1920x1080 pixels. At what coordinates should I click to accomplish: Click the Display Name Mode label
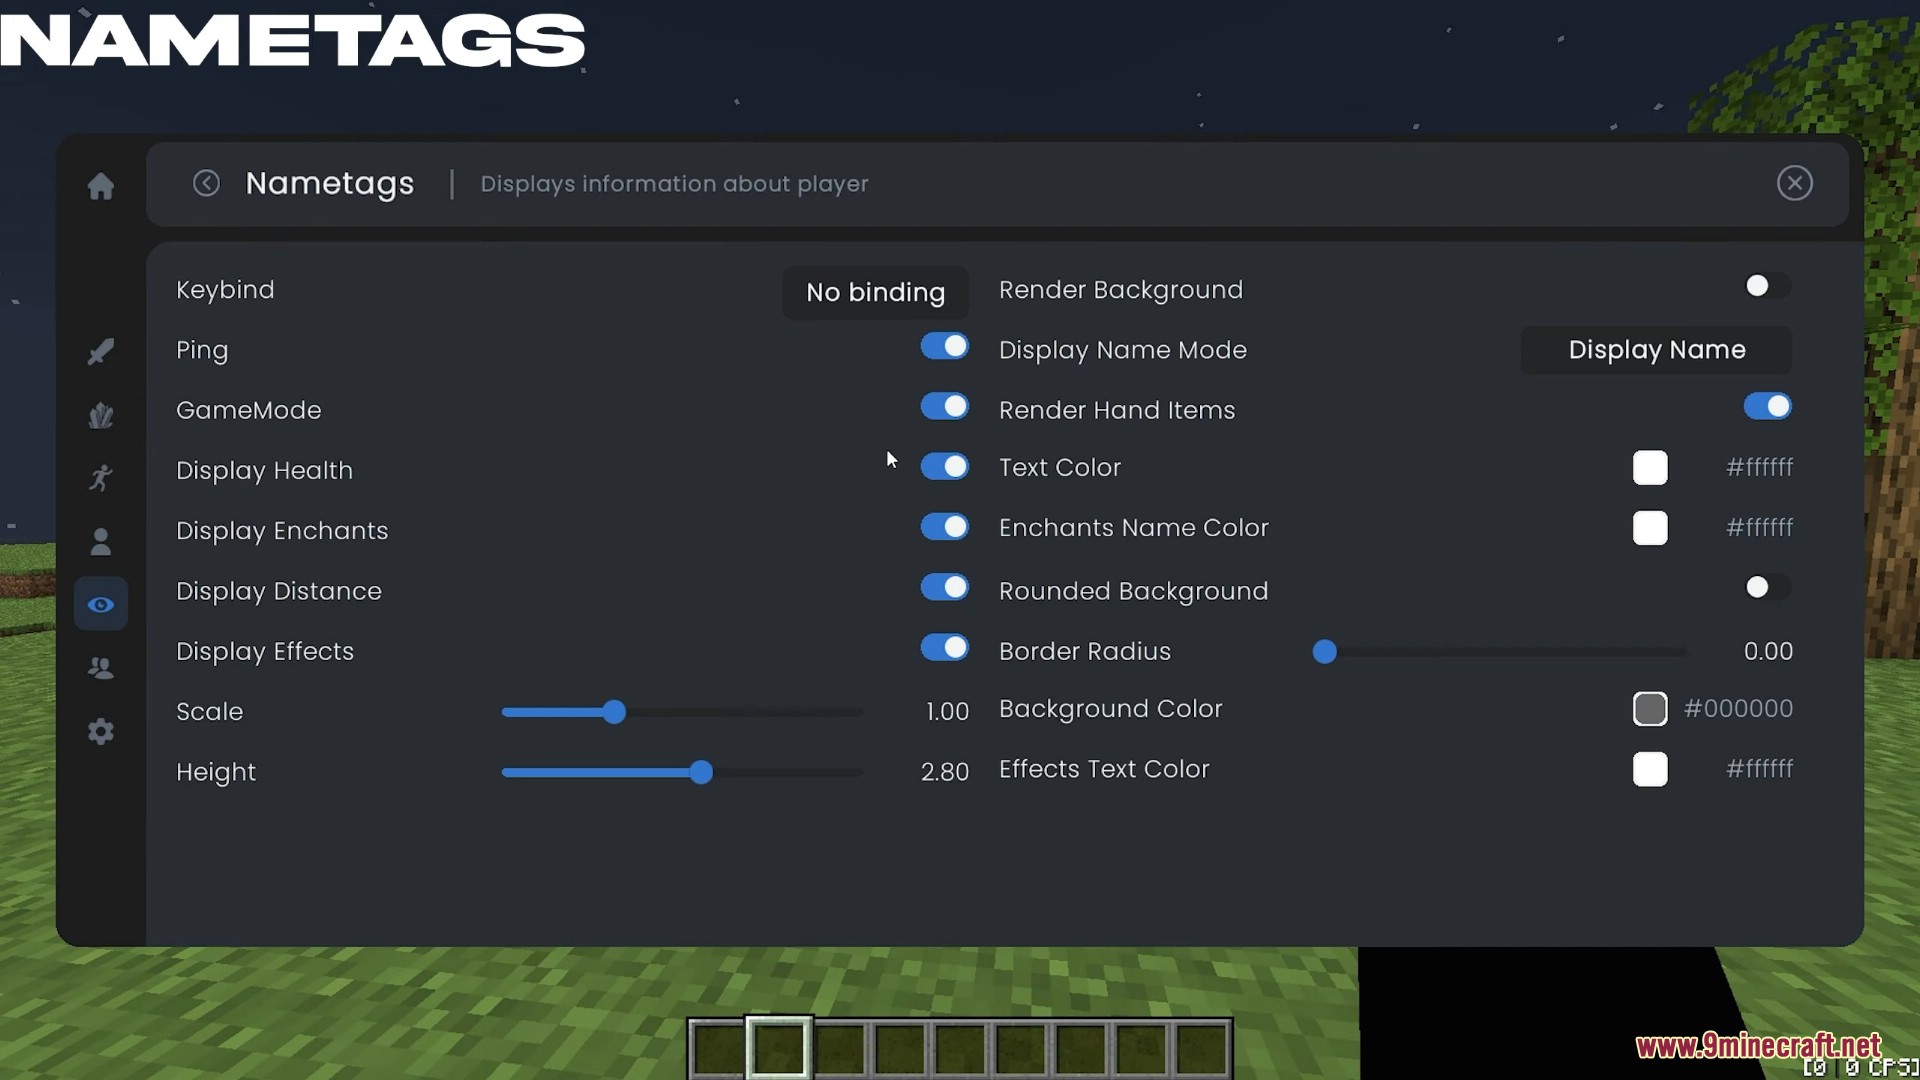coord(1123,350)
